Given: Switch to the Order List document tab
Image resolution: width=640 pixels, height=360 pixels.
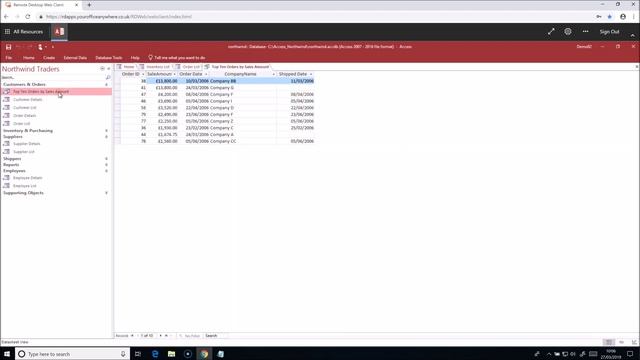Looking at the screenshot, I should [x=188, y=67].
